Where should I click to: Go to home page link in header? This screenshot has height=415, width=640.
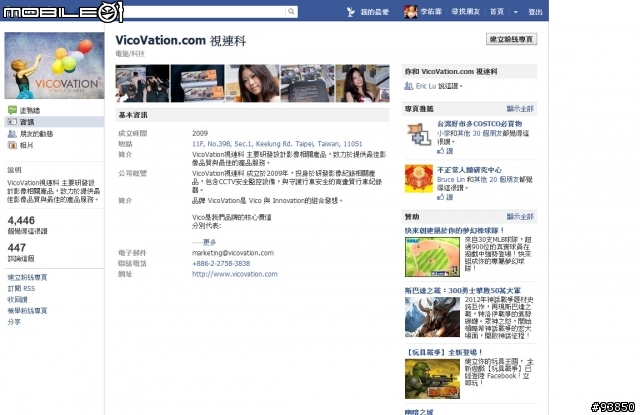click(x=497, y=11)
